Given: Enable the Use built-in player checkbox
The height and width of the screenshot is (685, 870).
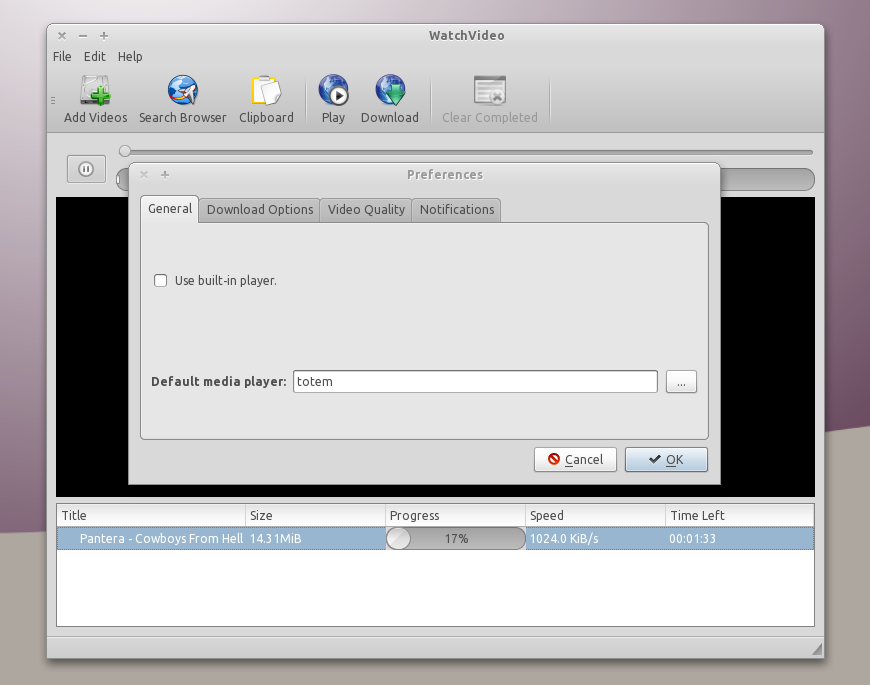Looking at the screenshot, I should (160, 280).
